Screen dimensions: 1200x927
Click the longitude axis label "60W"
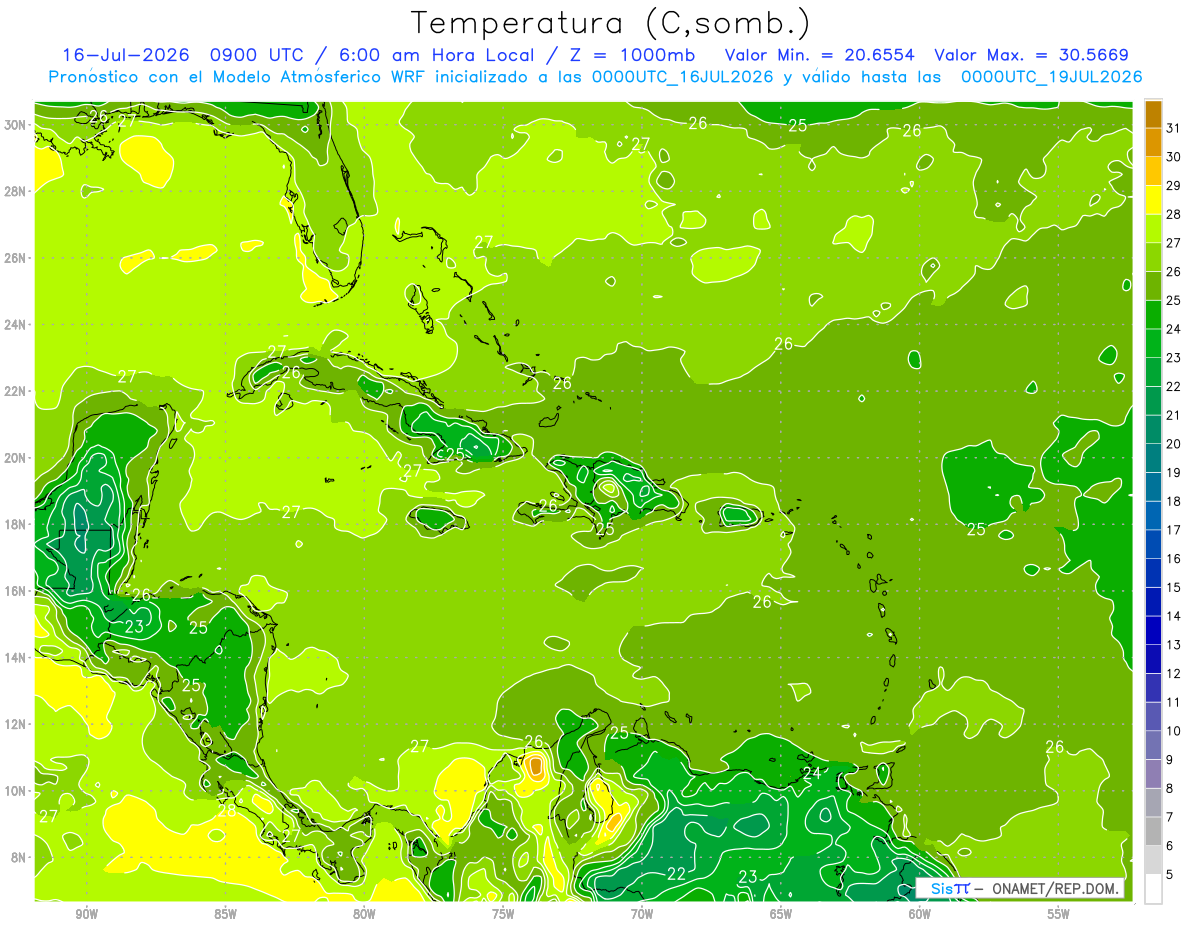click(x=920, y=914)
